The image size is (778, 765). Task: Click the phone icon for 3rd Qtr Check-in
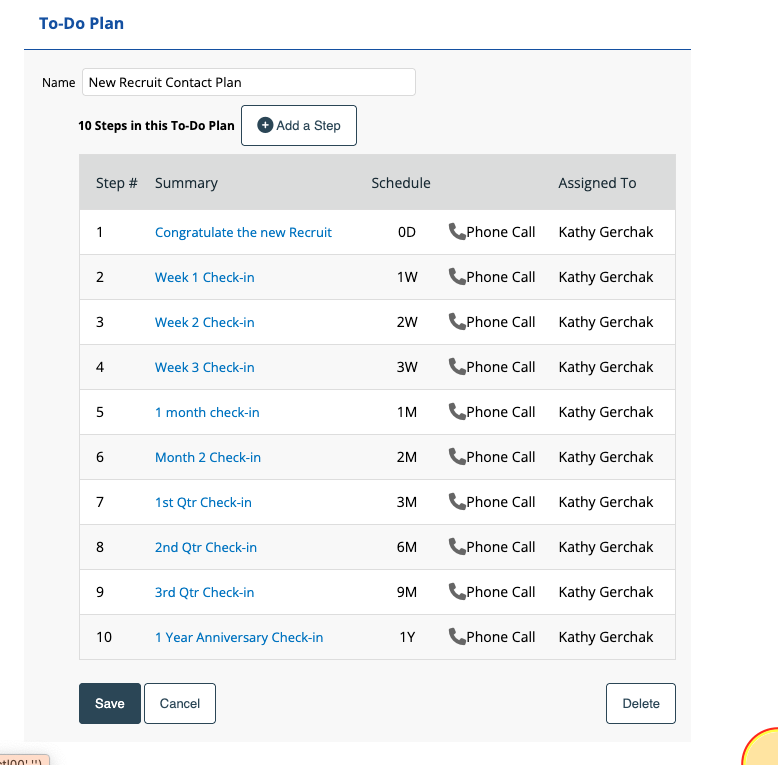coord(457,592)
